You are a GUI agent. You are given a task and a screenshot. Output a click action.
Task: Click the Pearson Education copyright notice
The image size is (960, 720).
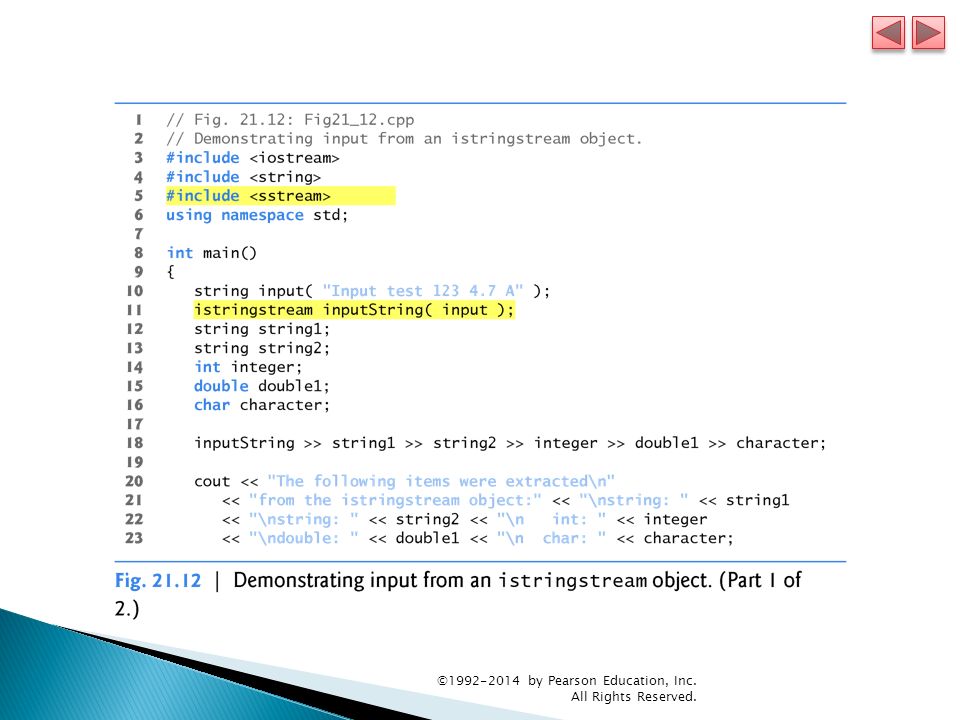[567, 680]
